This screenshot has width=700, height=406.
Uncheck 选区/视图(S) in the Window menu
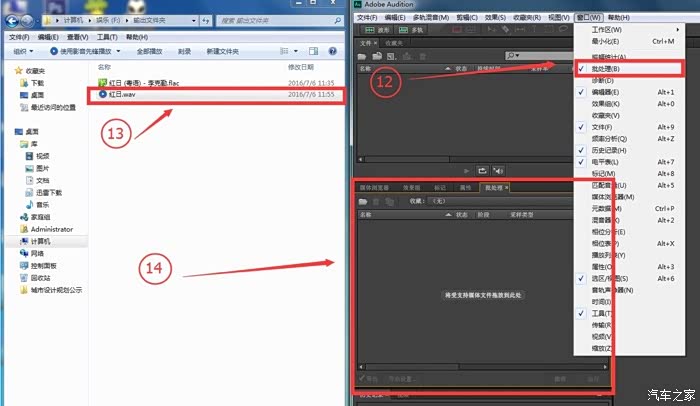[x=629, y=278]
